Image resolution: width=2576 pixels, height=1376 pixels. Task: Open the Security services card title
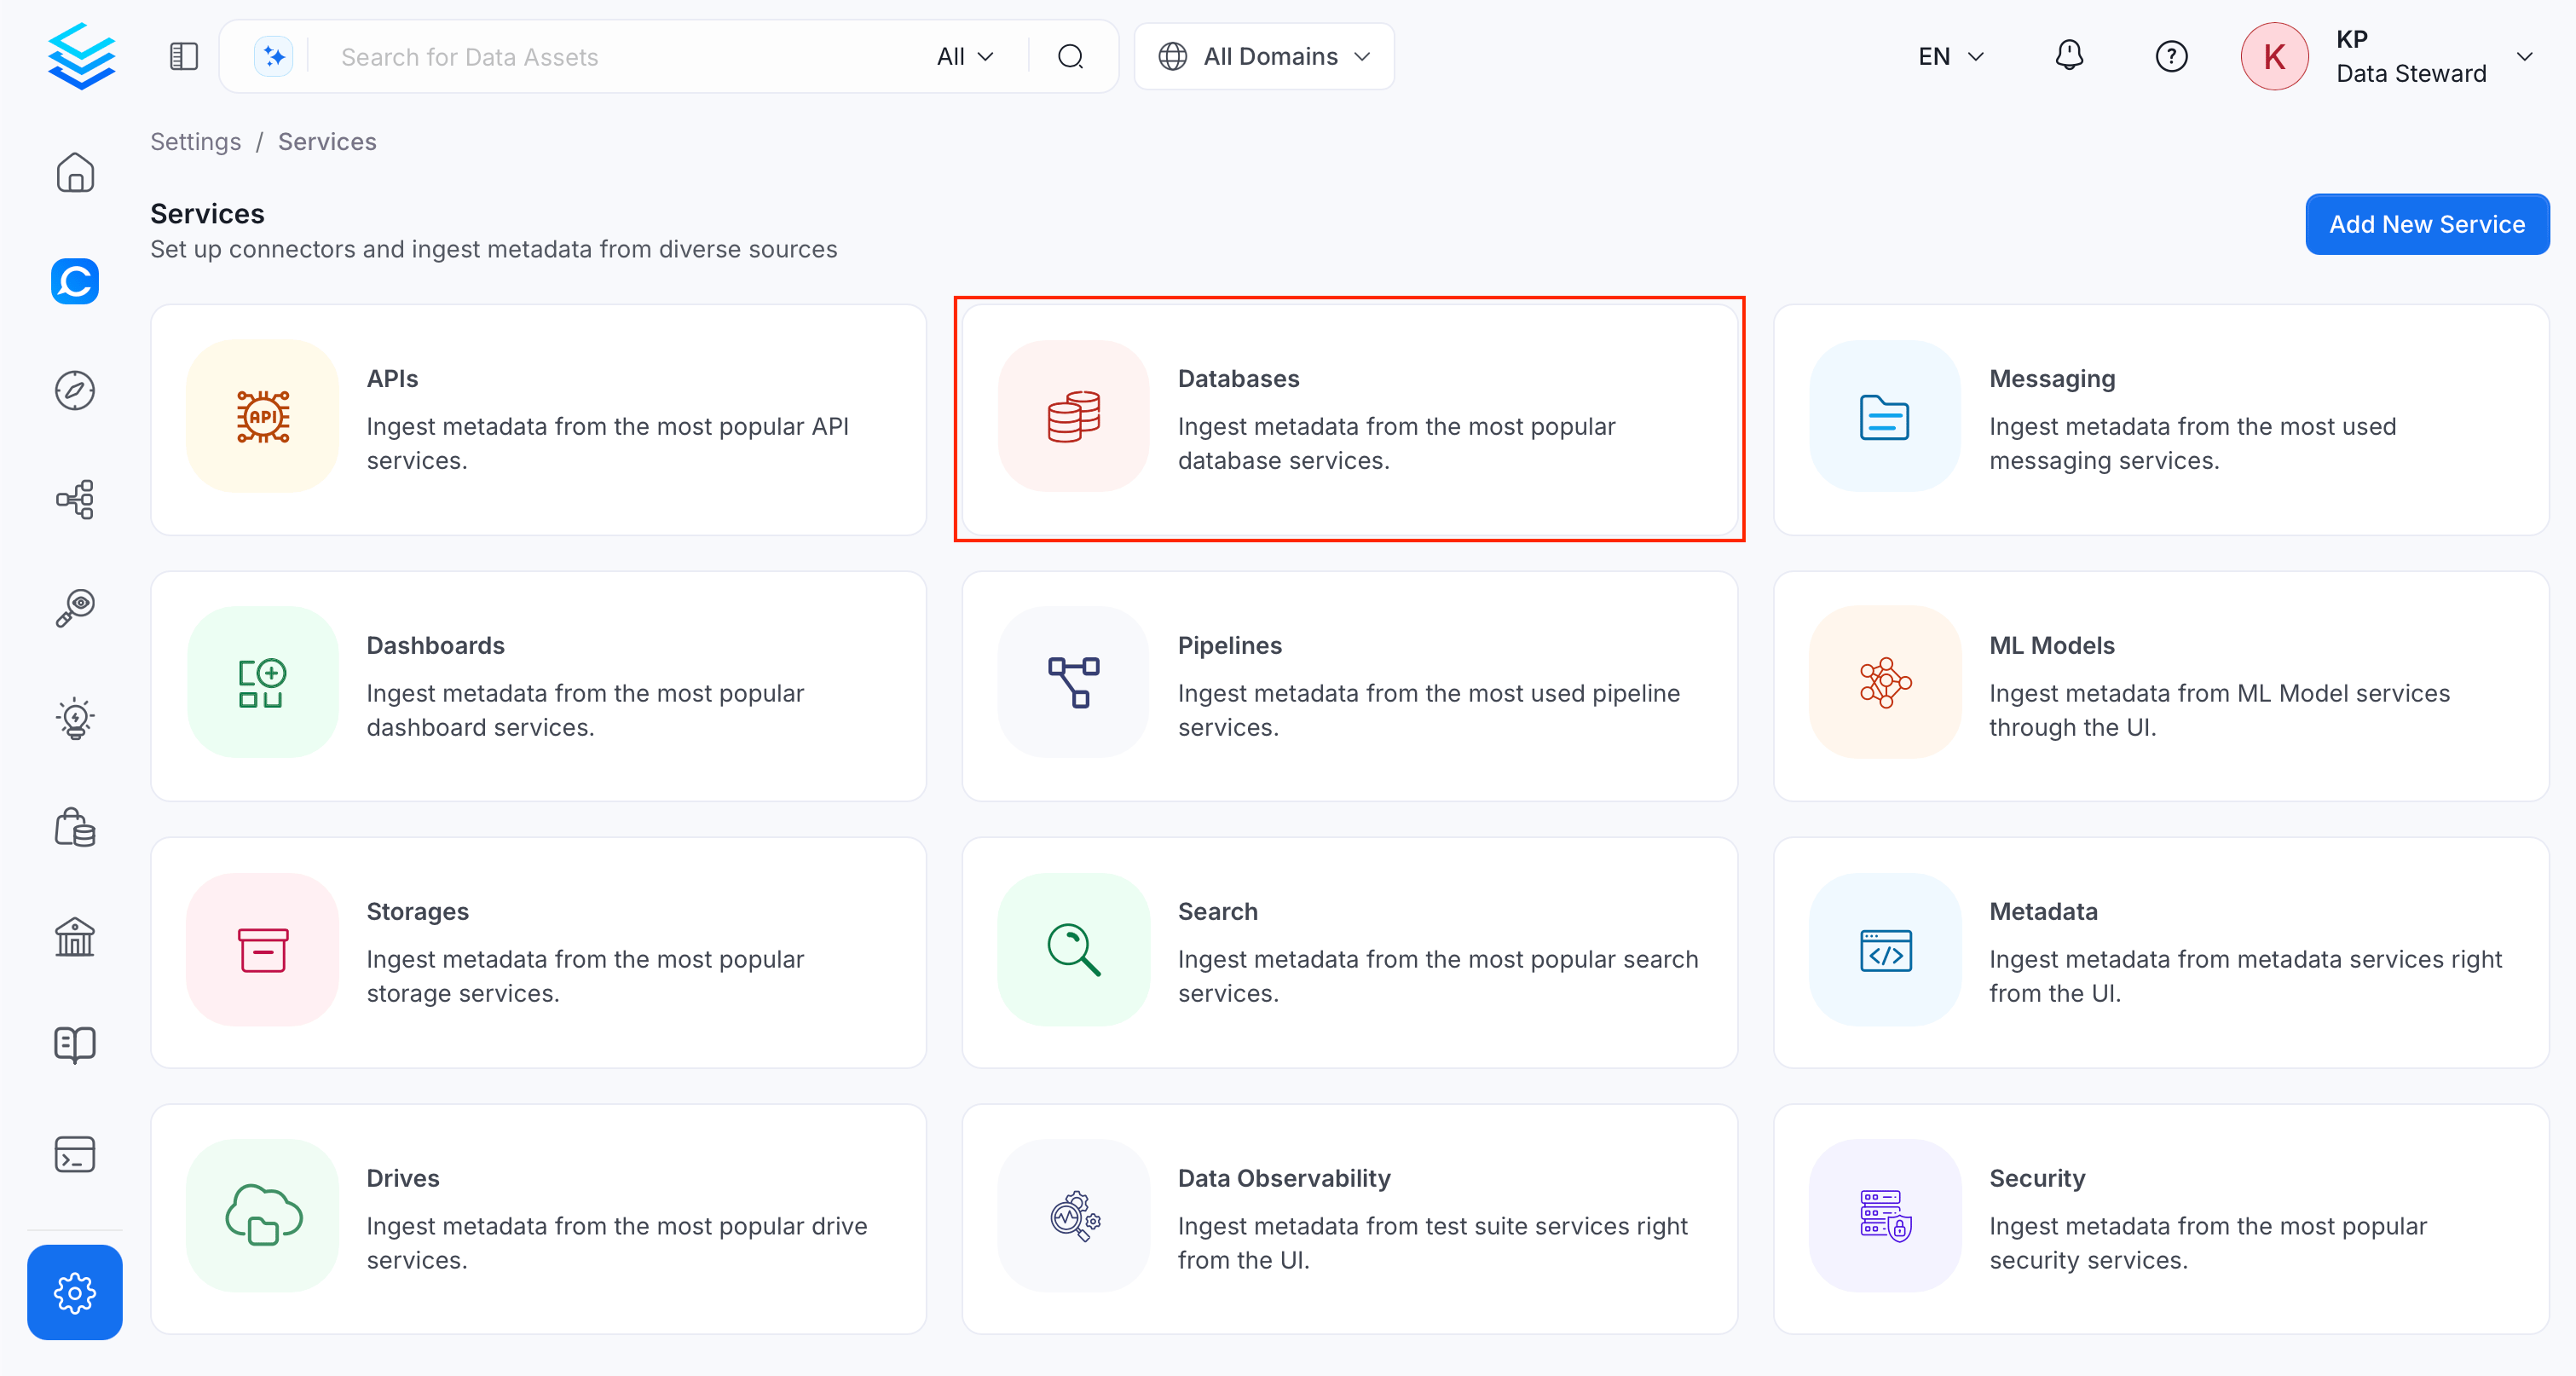pos(2037,1179)
